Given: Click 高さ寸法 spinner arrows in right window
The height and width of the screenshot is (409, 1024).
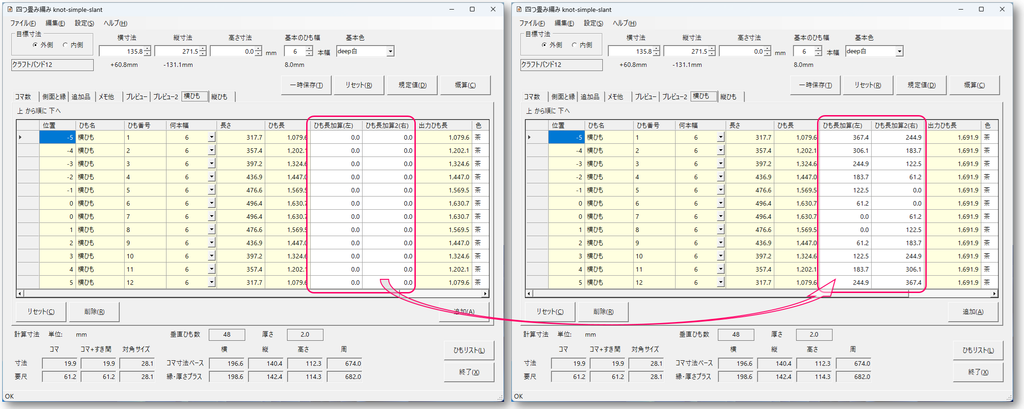Looking at the screenshot, I should pyautogui.click(x=768, y=51).
